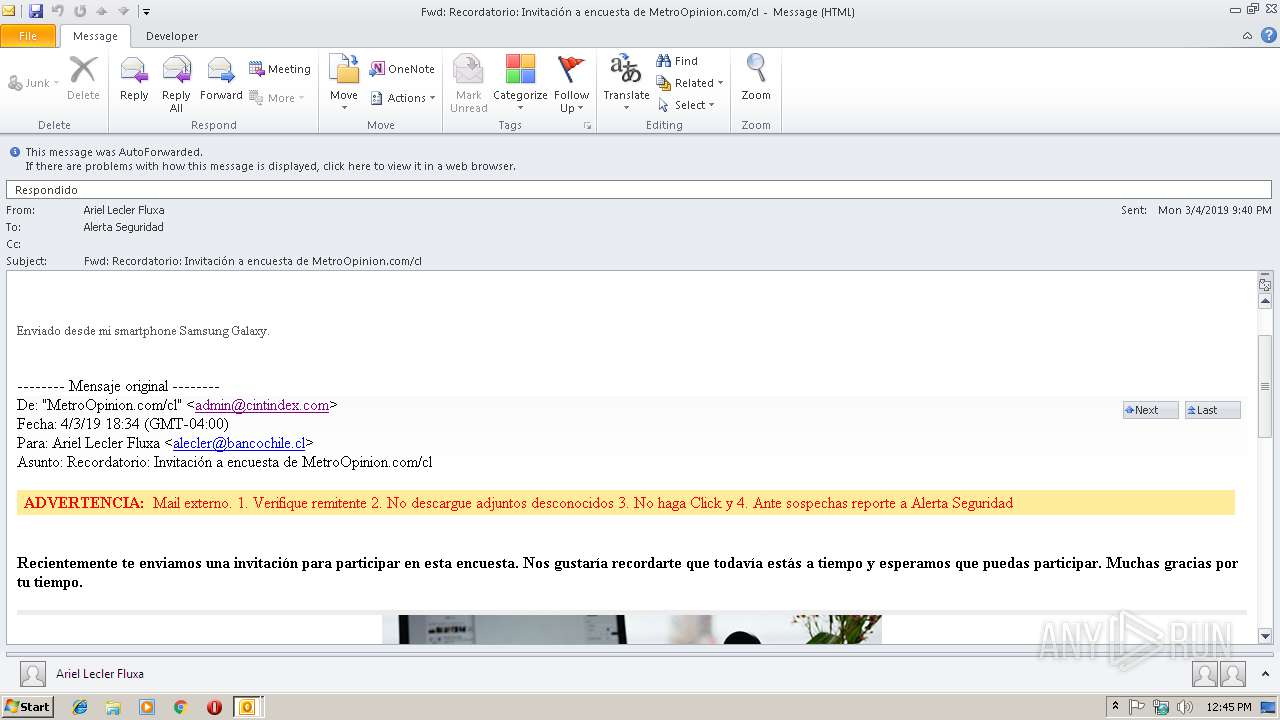Viewport: 1280px width, 720px height.
Task: Click the Reply All icon
Action: [x=176, y=84]
